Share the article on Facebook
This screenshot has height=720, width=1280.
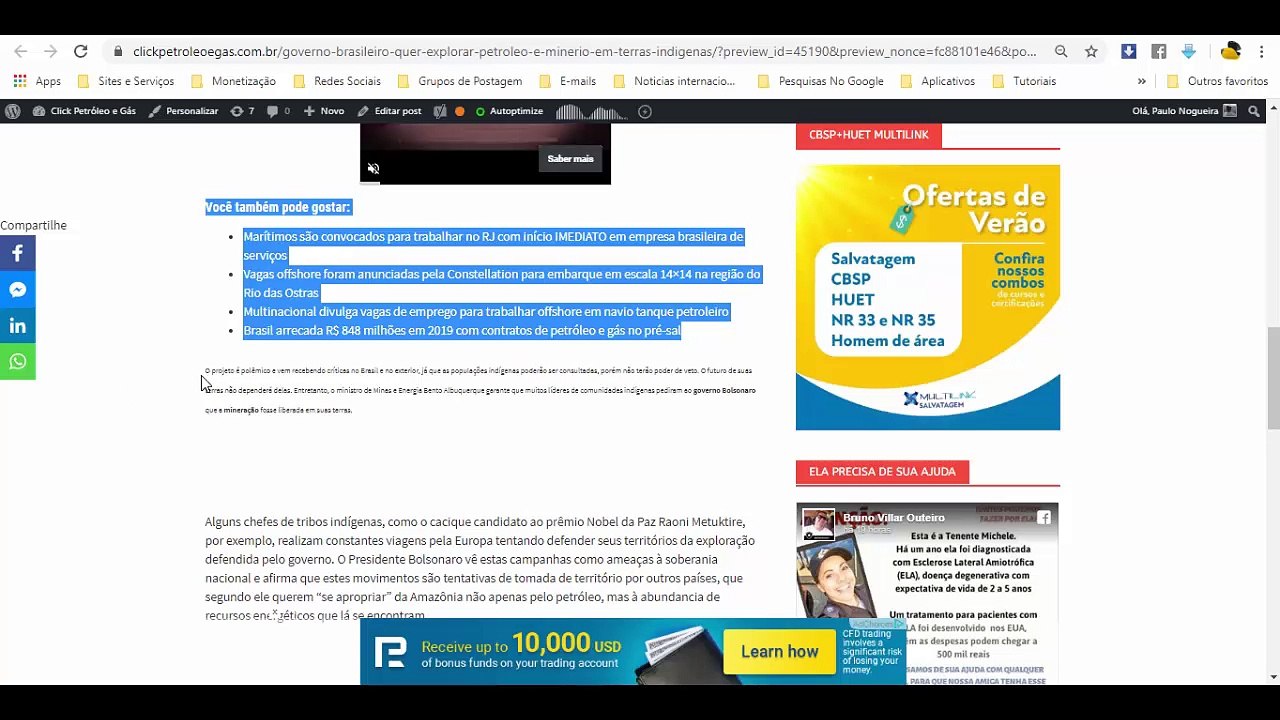coord(18,254)
